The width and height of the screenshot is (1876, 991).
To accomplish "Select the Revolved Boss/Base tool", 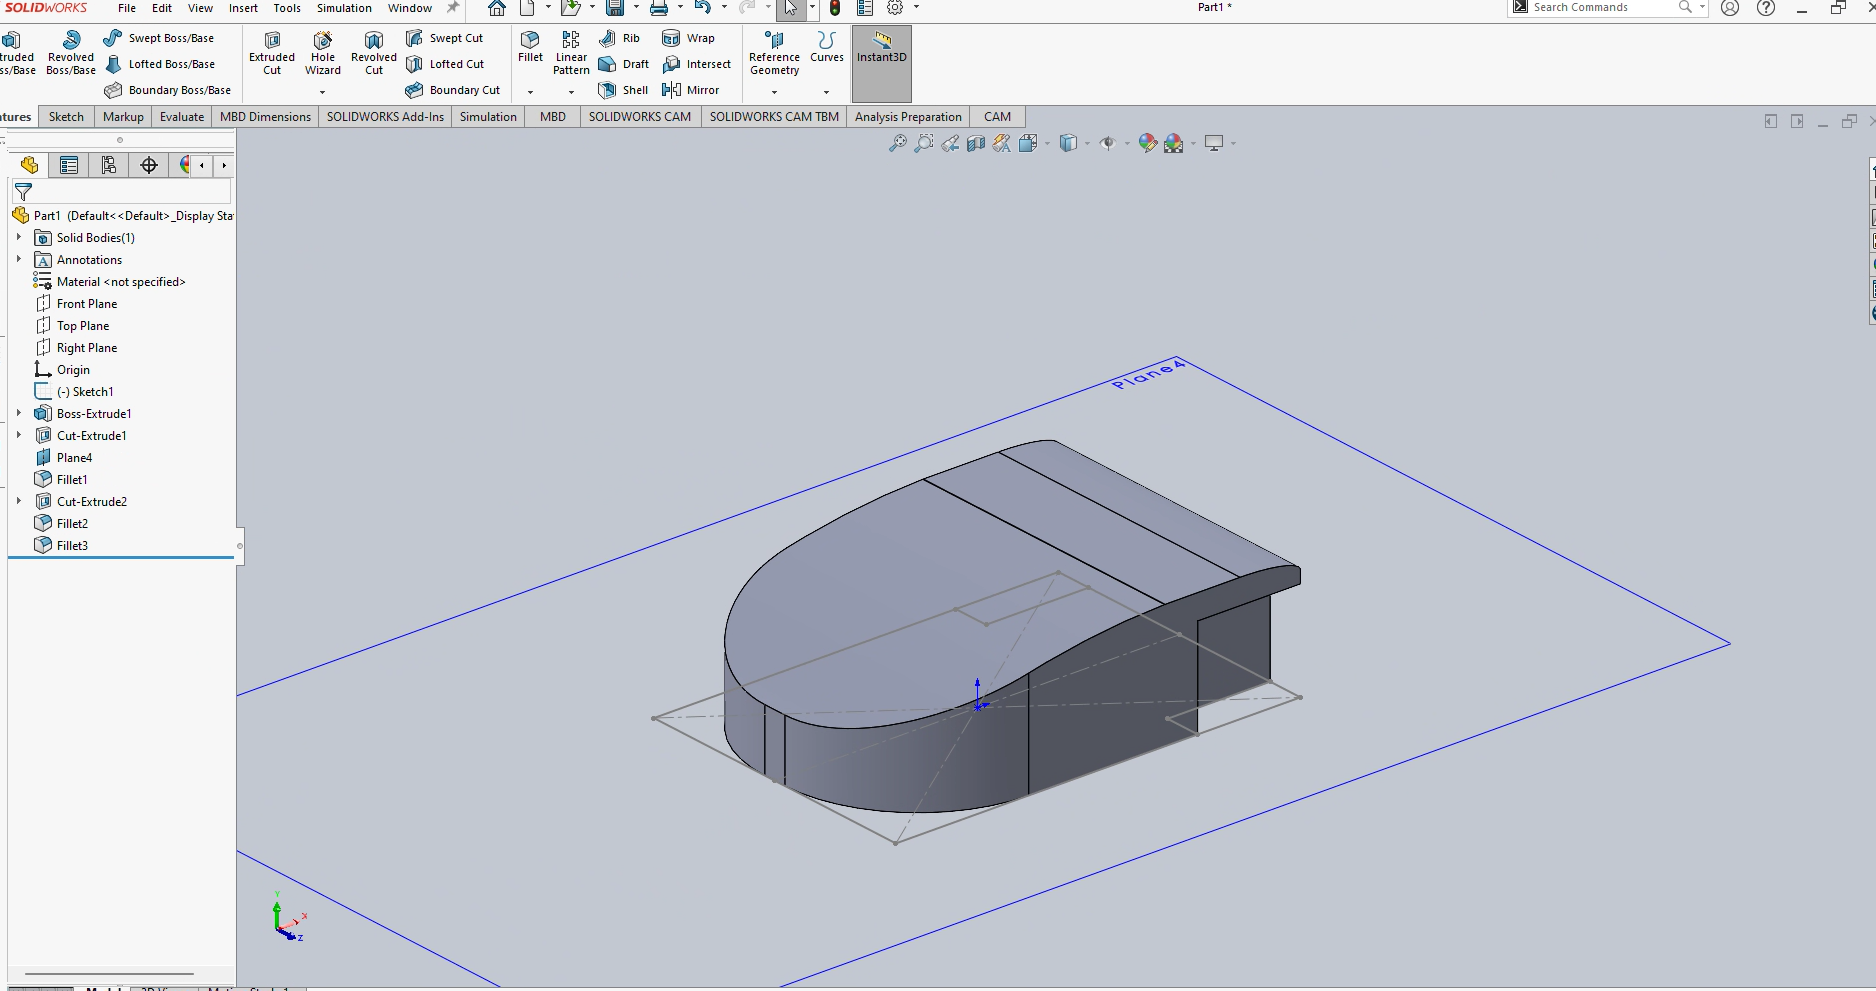I will coord(71,52).
